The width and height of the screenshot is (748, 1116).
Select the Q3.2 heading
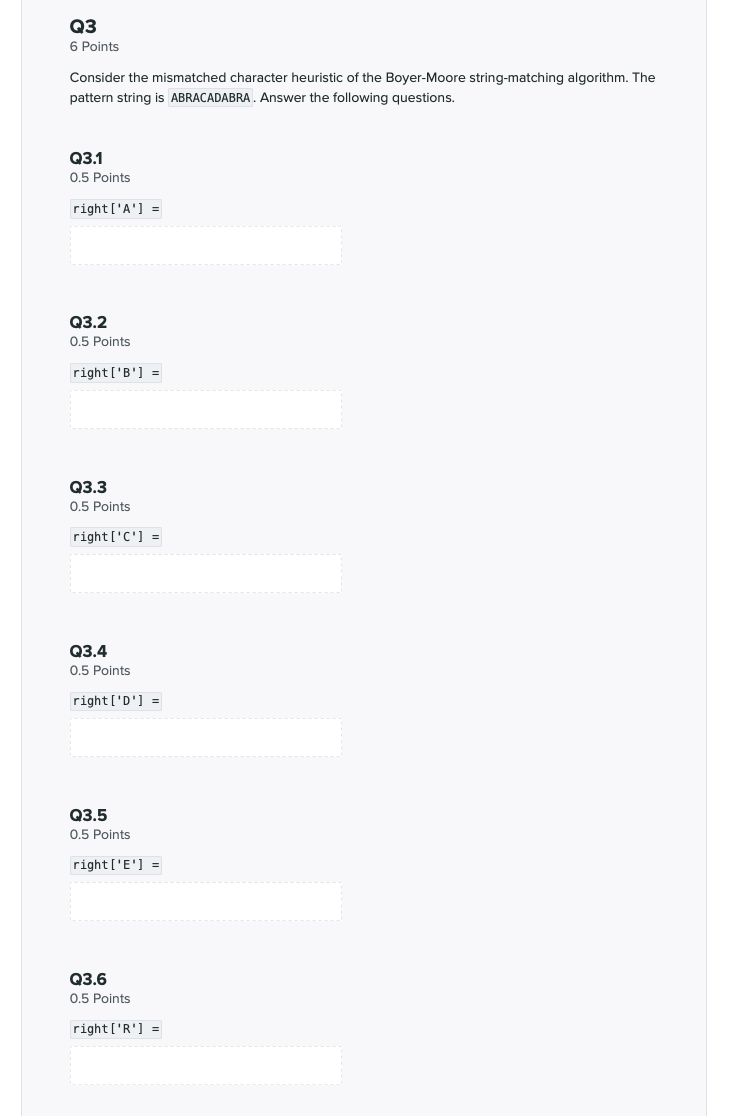coord(88,322)
